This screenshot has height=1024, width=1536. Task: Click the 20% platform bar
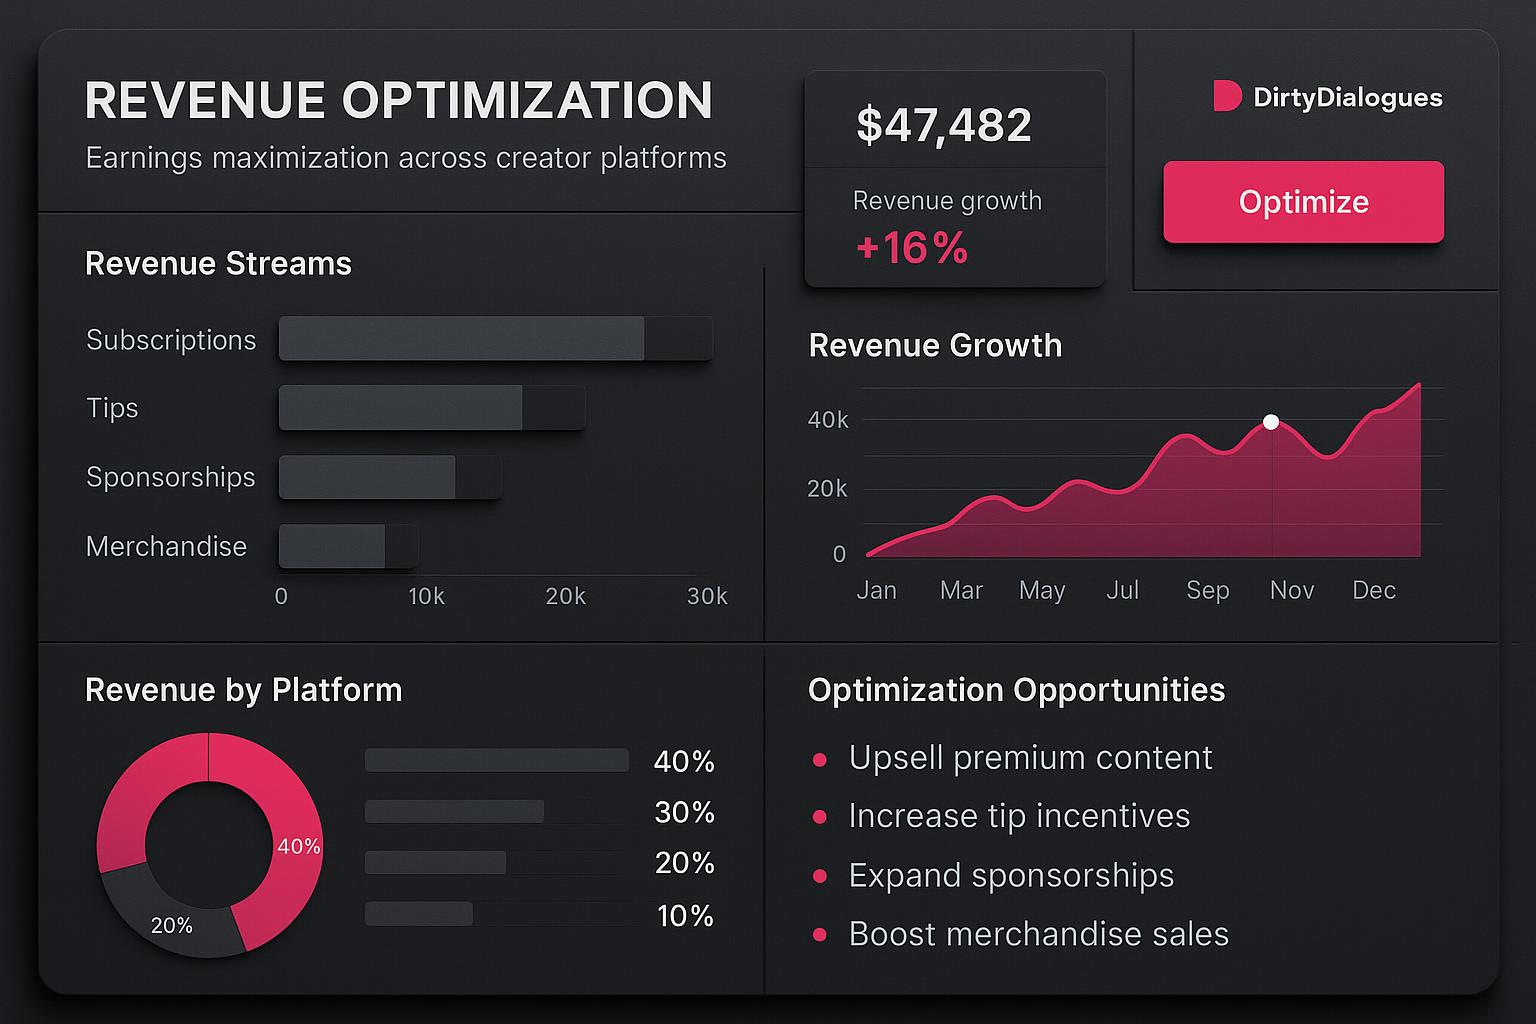[x=435, y=862]
